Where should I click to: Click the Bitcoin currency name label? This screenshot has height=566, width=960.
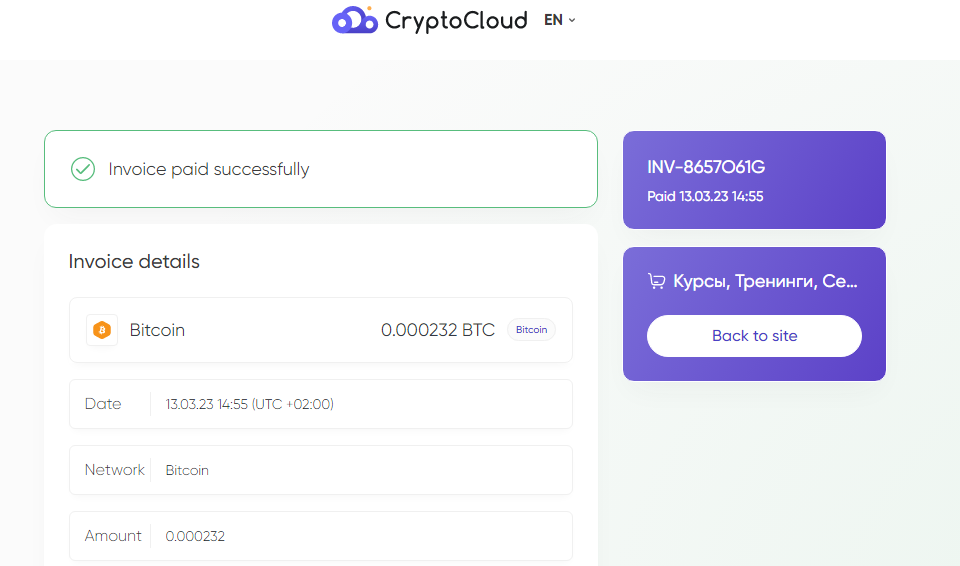pyautogui.click(x=157, y=330)
